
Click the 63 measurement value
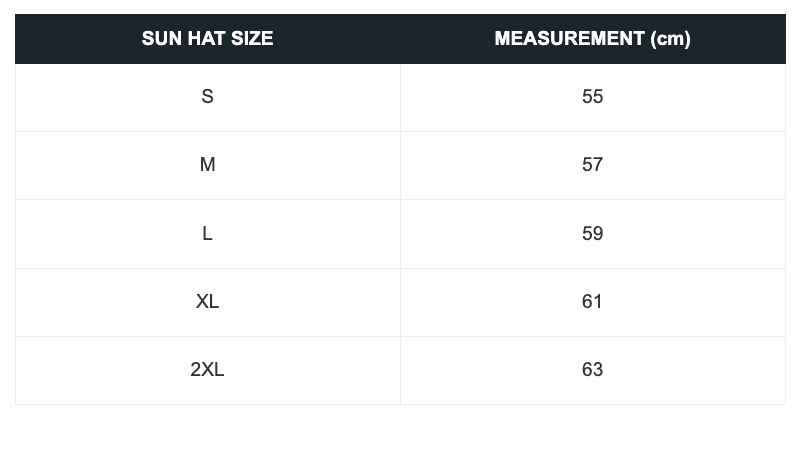pos(592,370)
